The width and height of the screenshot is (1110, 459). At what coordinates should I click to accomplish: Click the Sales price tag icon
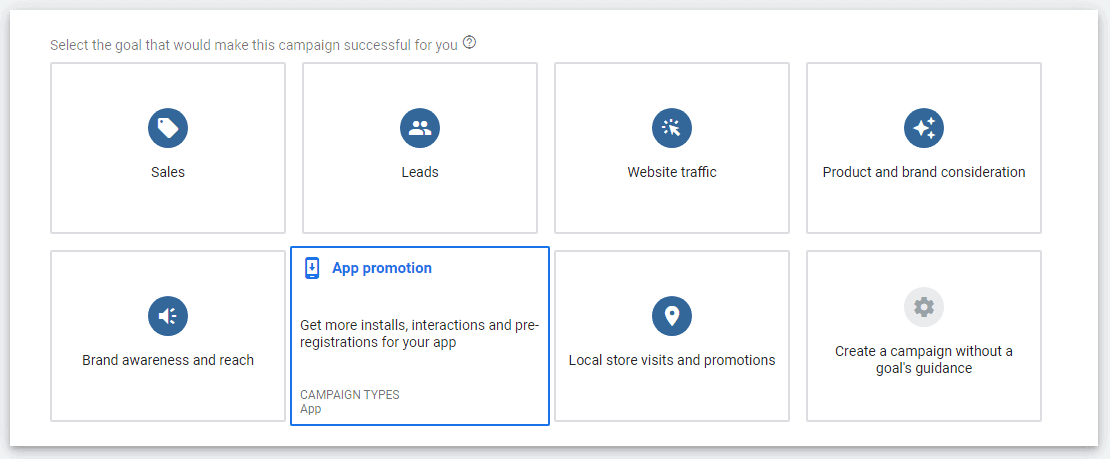(x=168, y=128)
